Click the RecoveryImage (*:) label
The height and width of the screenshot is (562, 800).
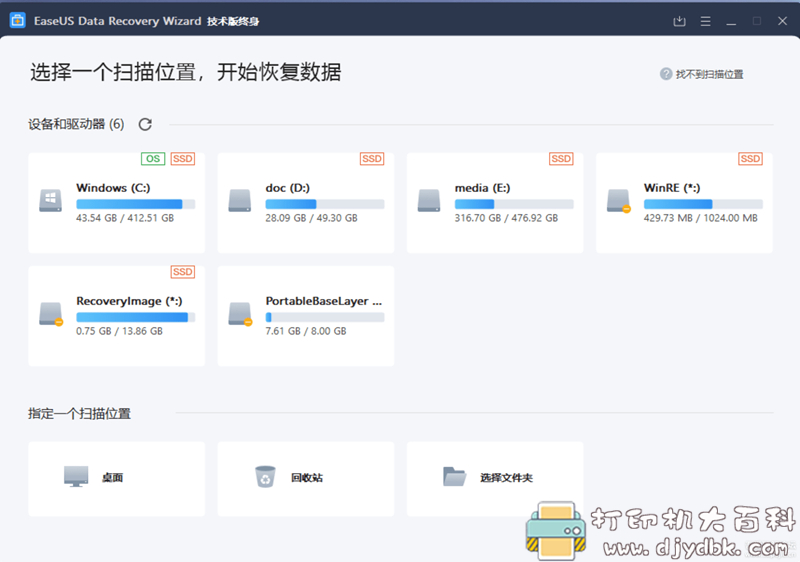tap(129, 301)
